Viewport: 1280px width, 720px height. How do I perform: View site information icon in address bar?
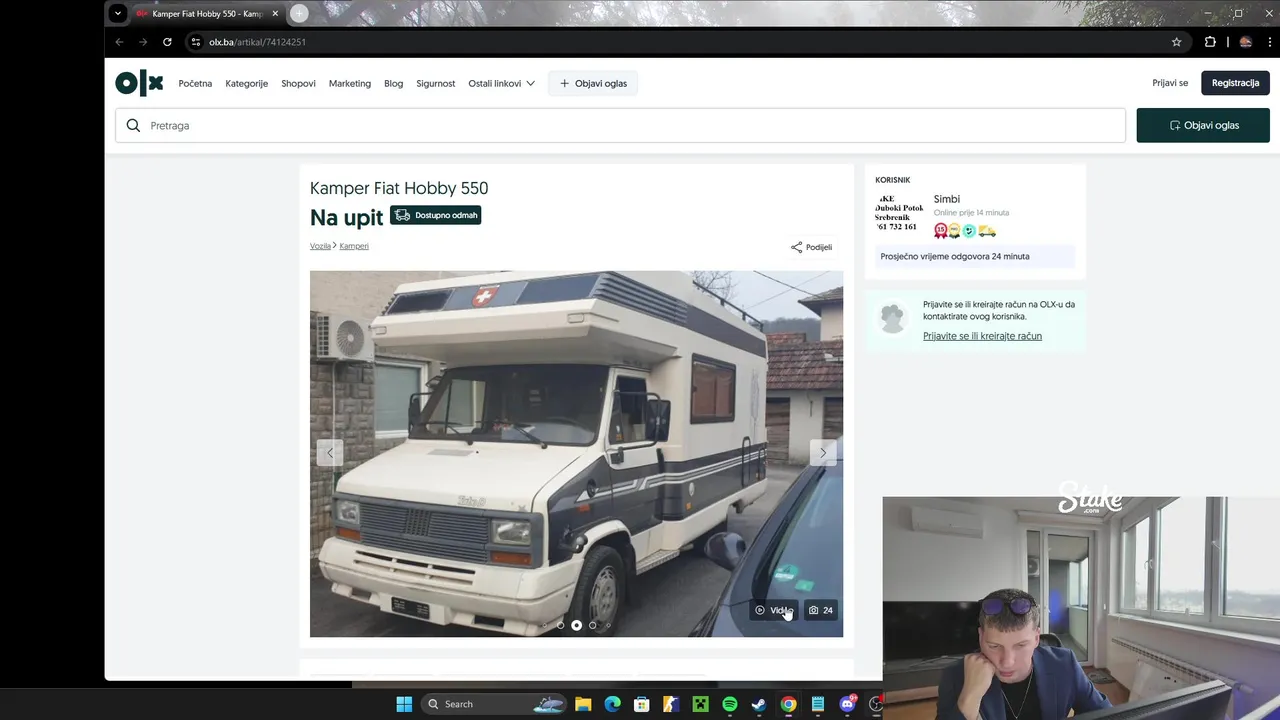(196, 42)
